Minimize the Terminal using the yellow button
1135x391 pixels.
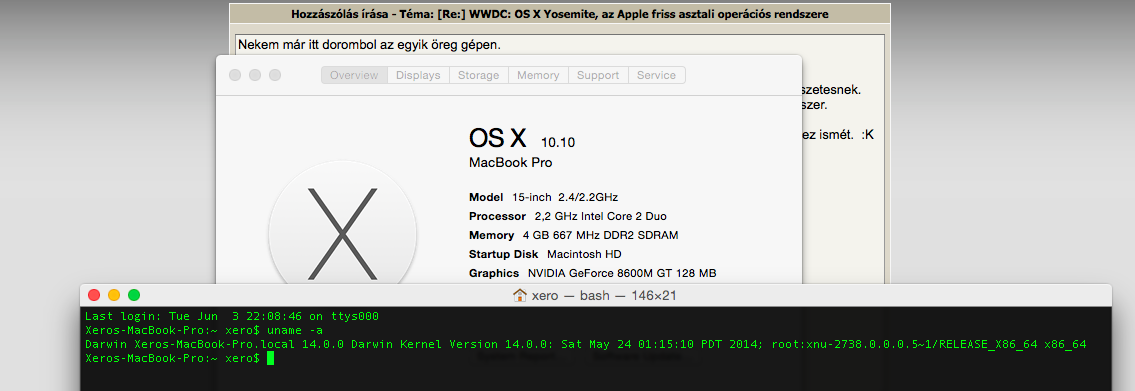point(114,295)
